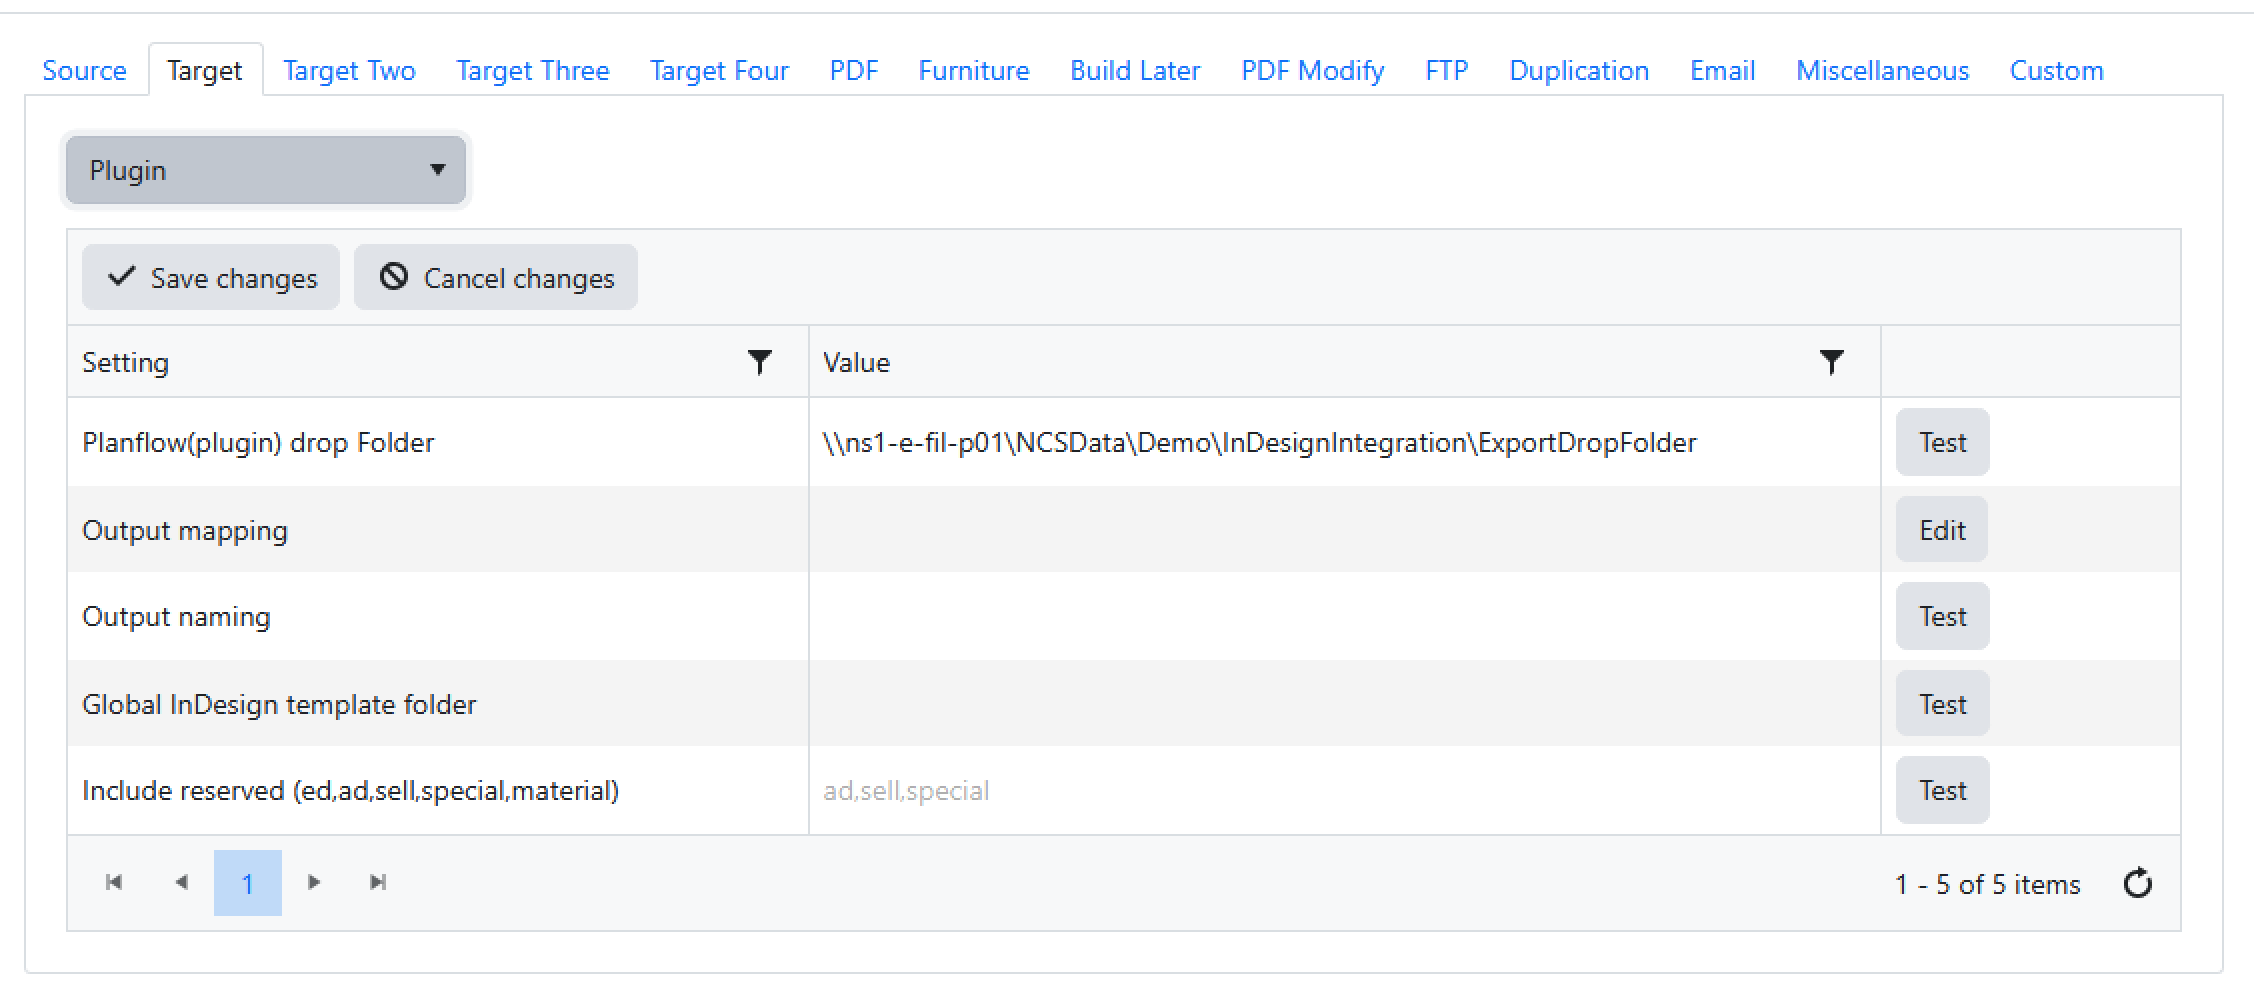This screenshot has height=996, width=2254.
Task: Open the Build Later tab
Action: 1134,71
